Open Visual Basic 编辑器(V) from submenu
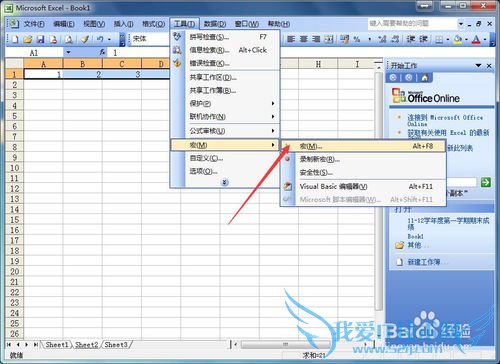The height and width of the screenshot is (364, 500). point(363,186)
